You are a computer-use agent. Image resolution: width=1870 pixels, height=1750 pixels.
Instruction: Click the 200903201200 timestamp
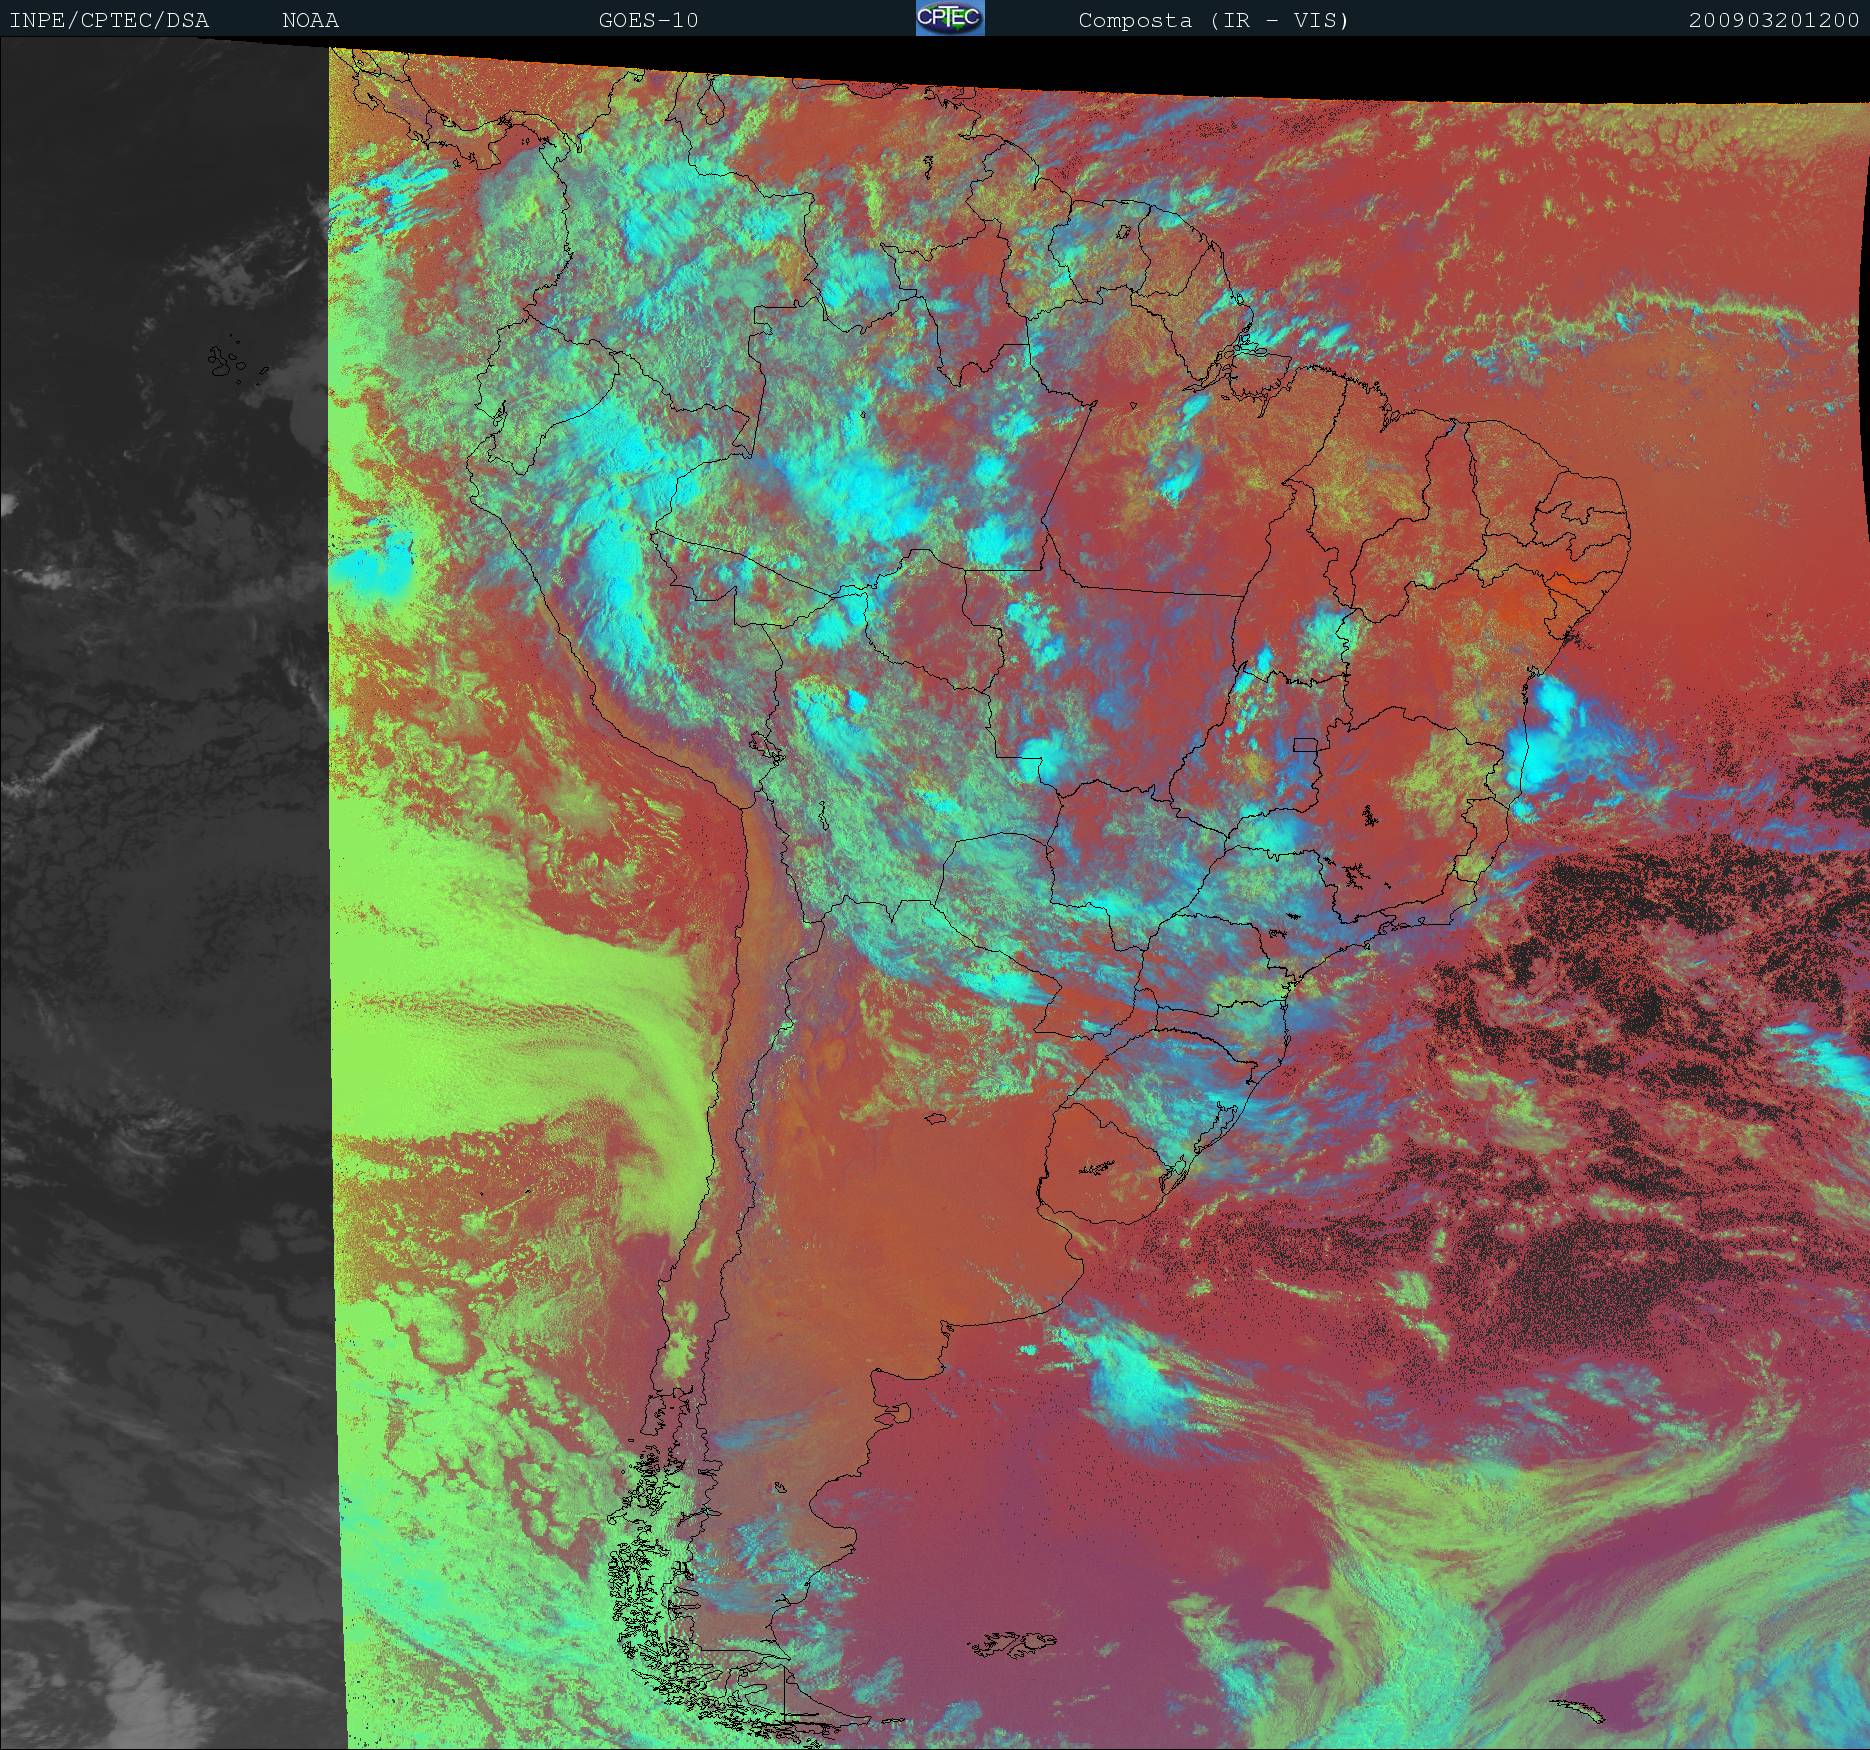[x=1774, y=20]
